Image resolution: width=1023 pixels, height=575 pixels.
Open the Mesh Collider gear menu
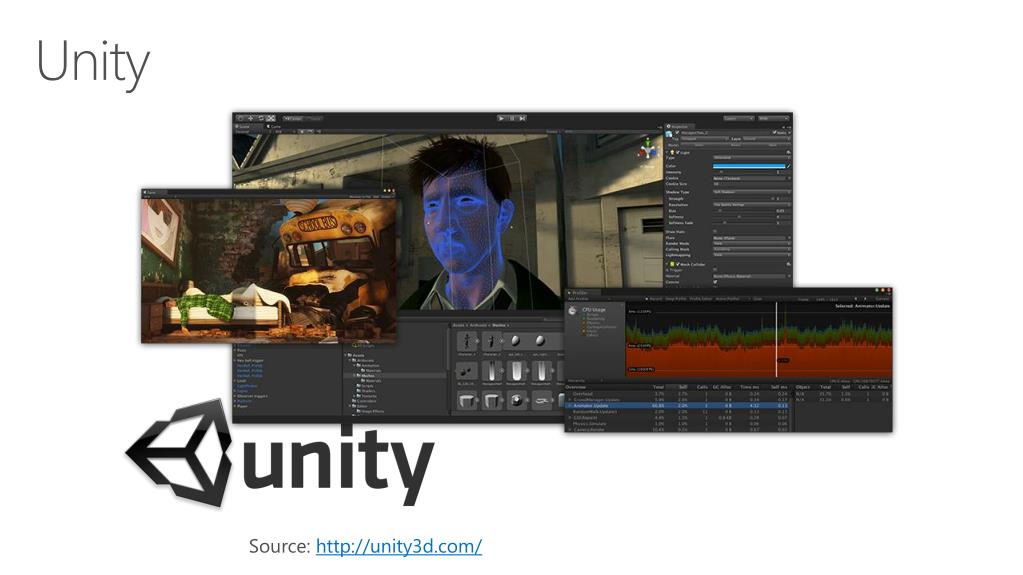788,264
